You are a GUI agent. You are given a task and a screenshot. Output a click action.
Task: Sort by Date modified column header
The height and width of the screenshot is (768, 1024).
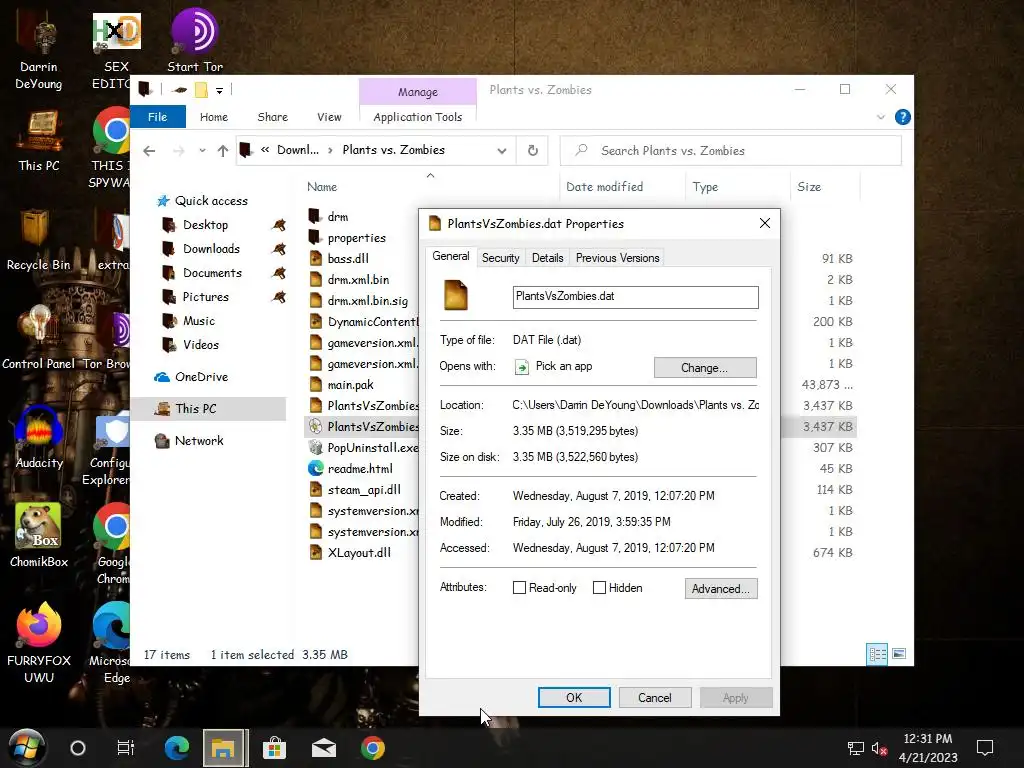tap(604, 187)
